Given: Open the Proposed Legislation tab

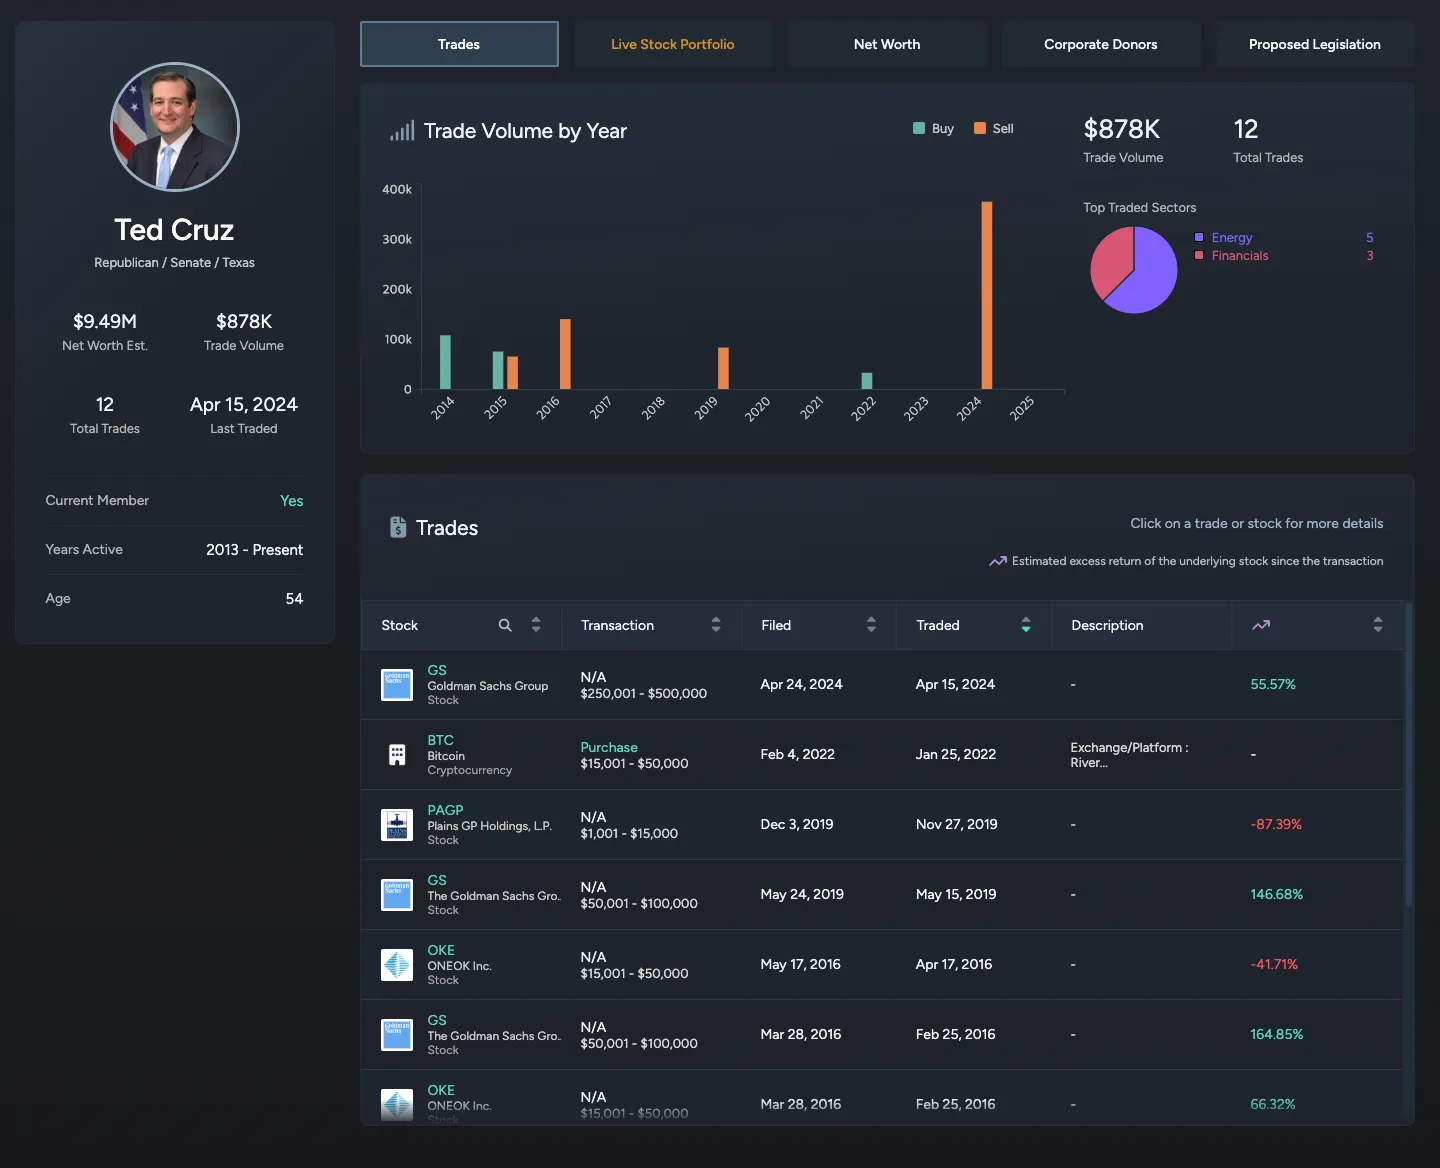Looking at the screenshot, I should coord(1315,44).
